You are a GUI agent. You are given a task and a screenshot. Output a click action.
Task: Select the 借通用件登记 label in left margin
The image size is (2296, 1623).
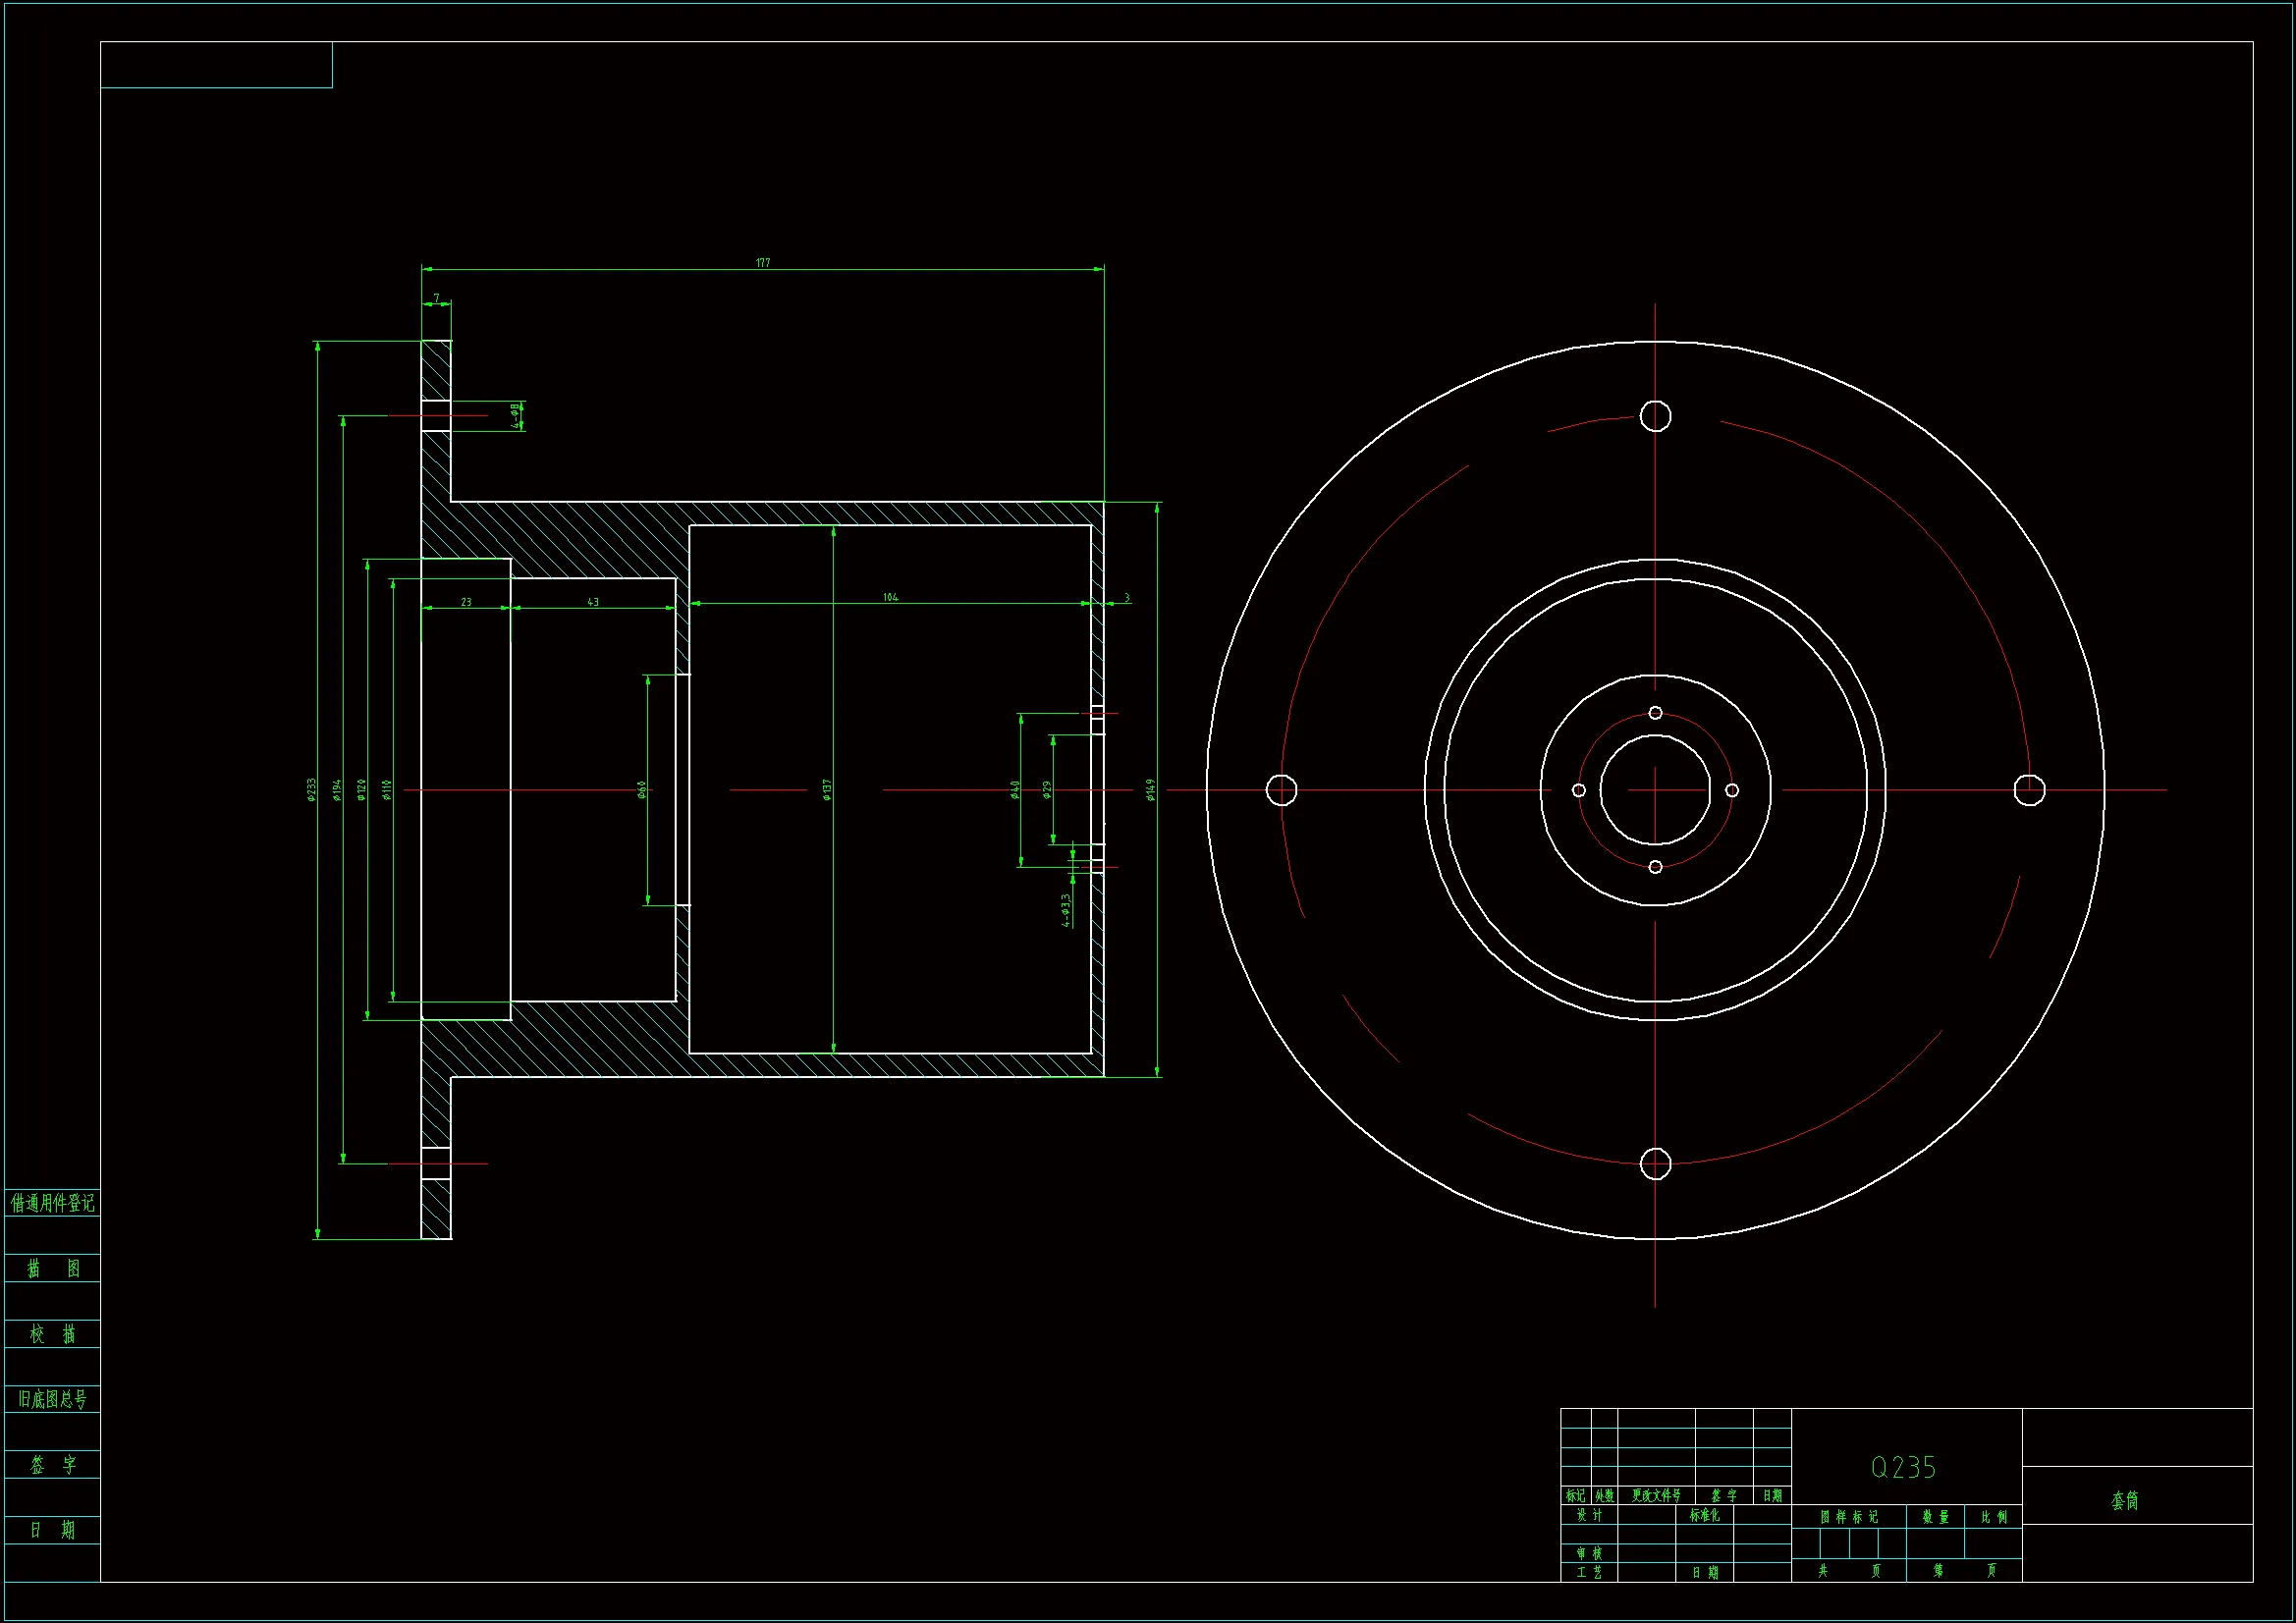coord(52,1203)
